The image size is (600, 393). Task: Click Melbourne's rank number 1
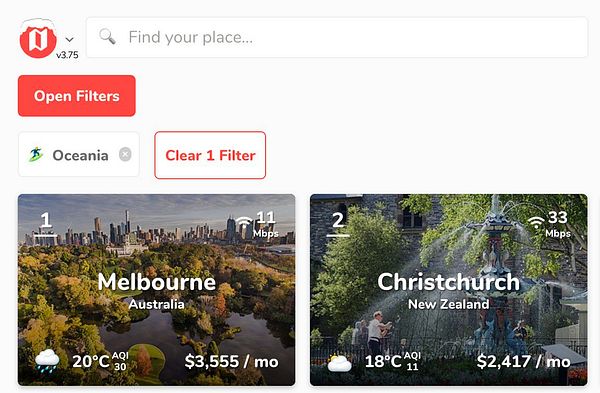tap(46, 220)
